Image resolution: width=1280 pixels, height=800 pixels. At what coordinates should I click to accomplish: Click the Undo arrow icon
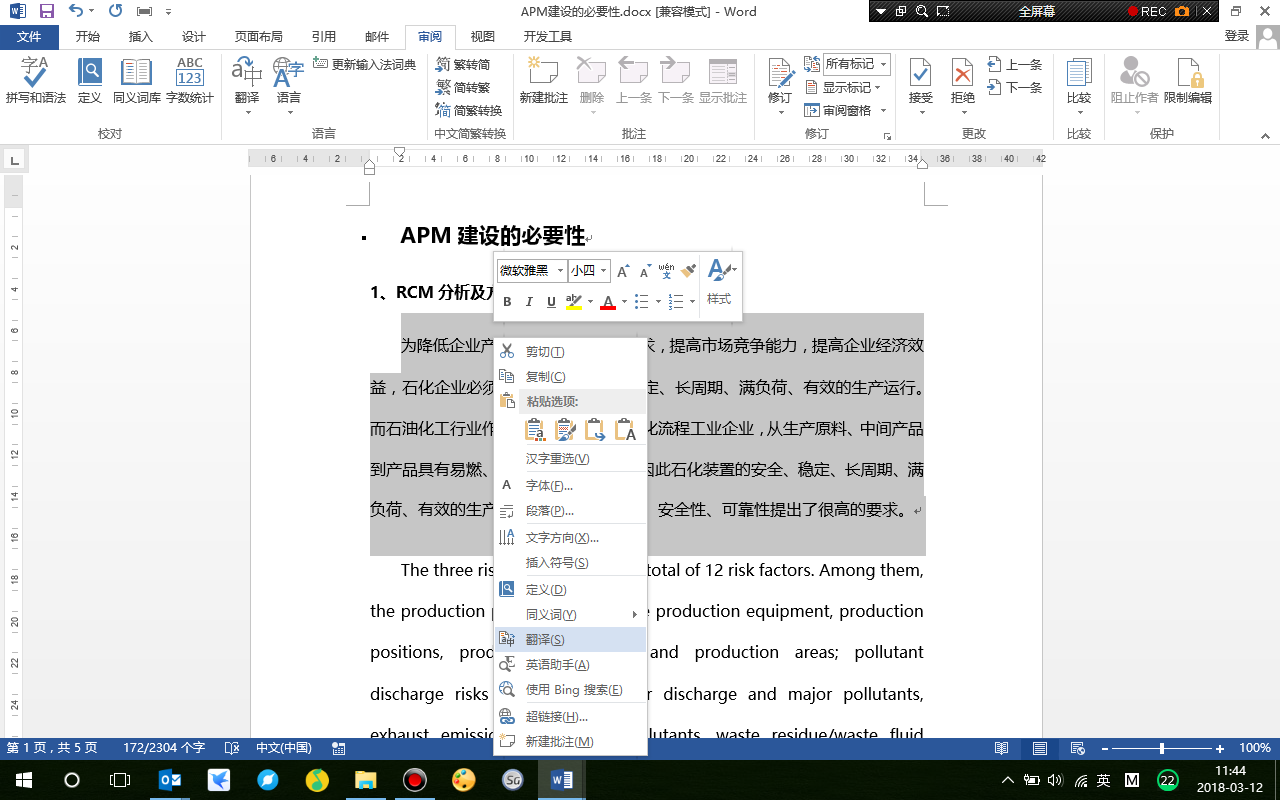pyautogui.click(x=76, y=11)
